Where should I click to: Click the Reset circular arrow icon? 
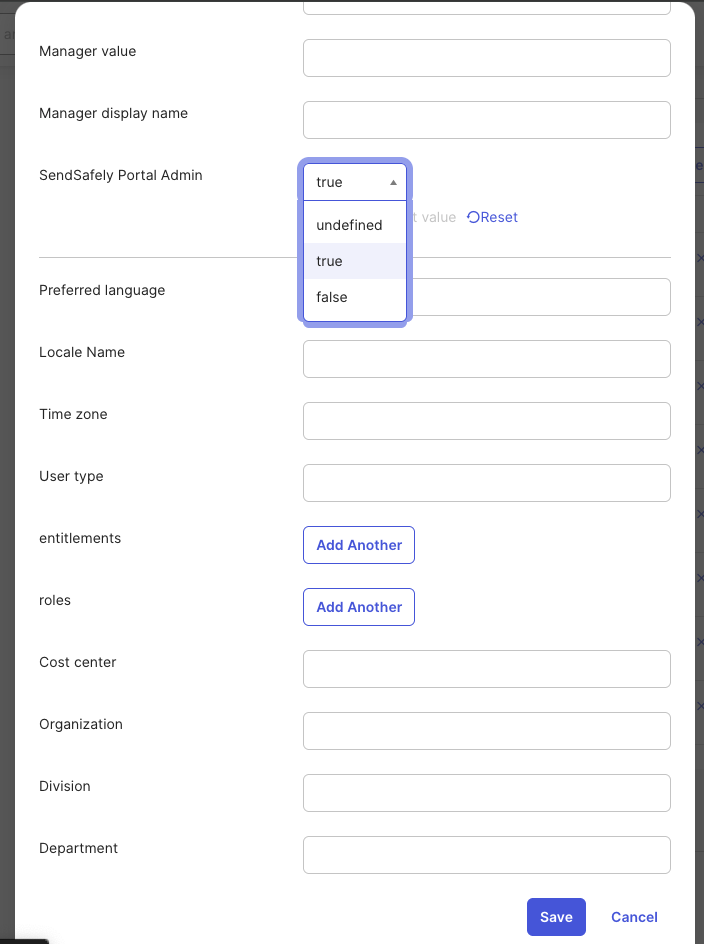coord(473,217)
